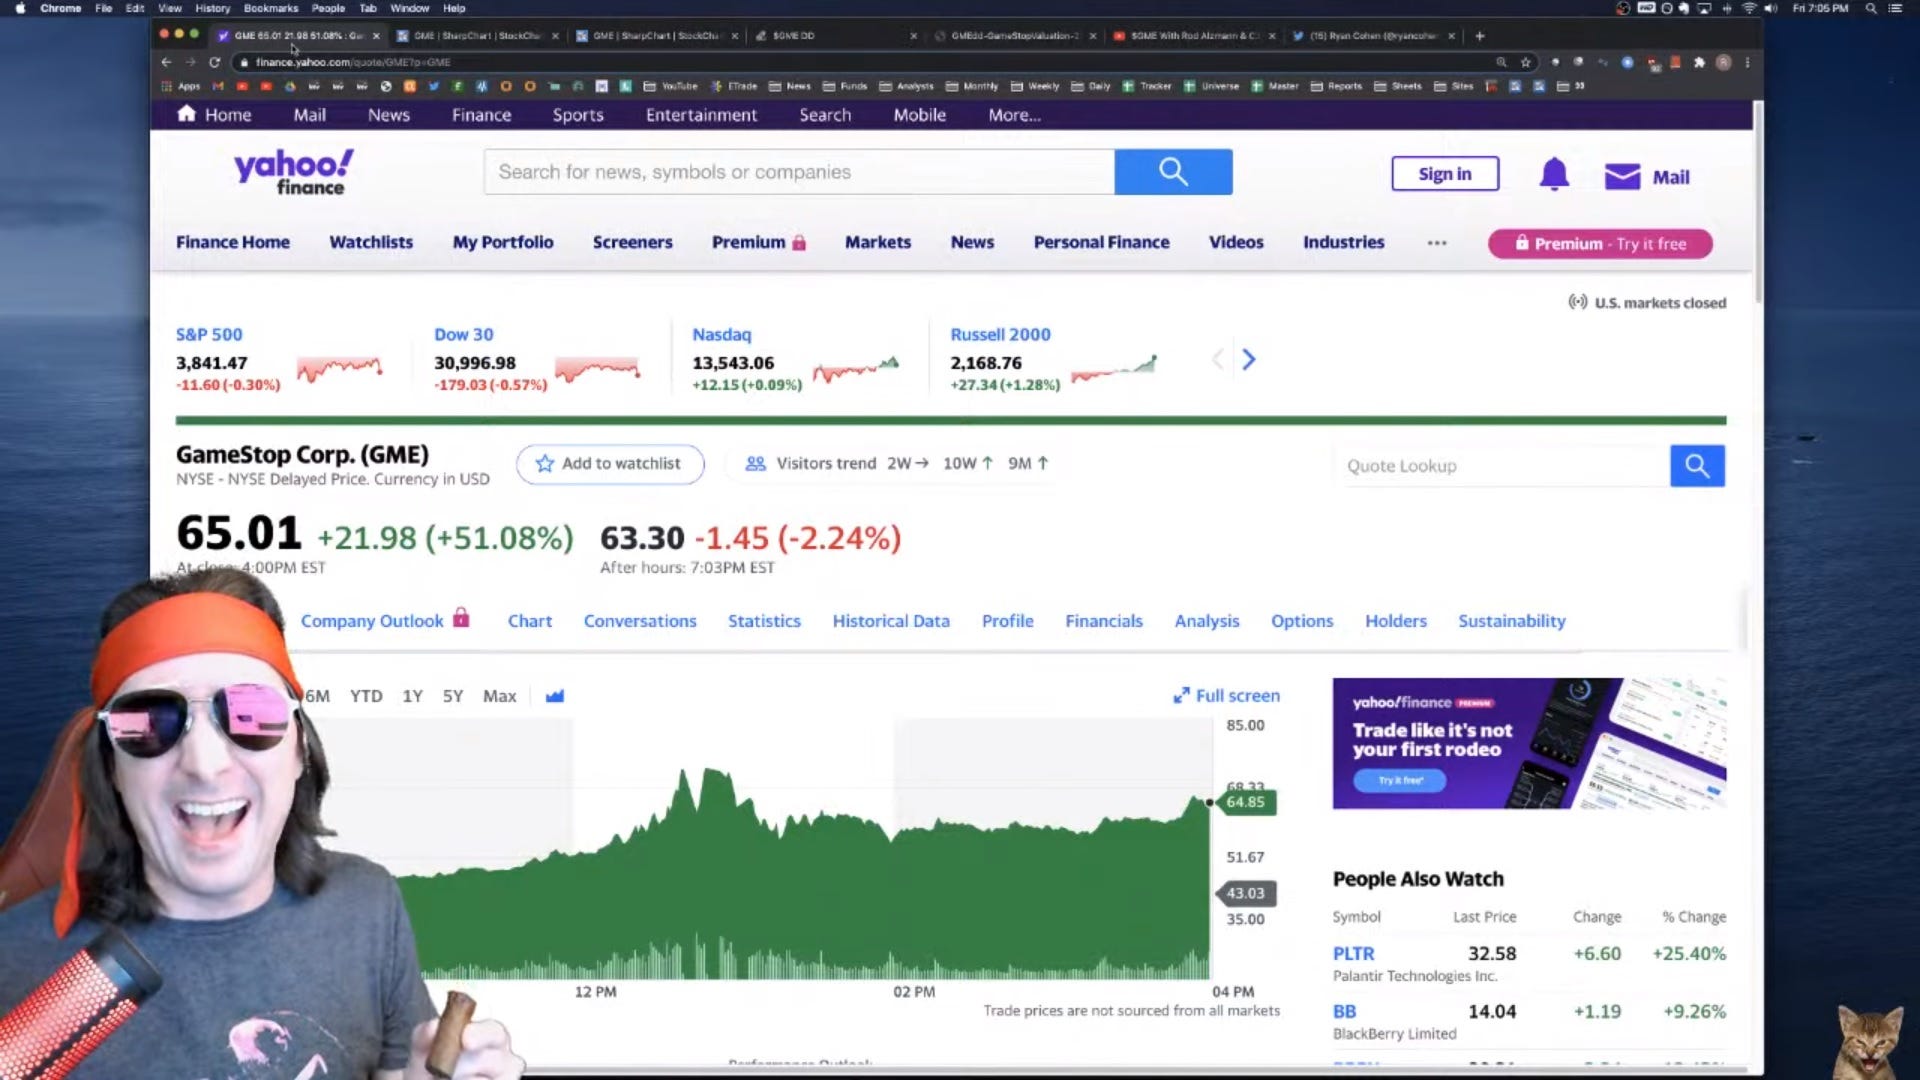The width and height of the screenshot is (1920, 1080).
Task: Open the BB symbol link
Action: [1344, 1012]
